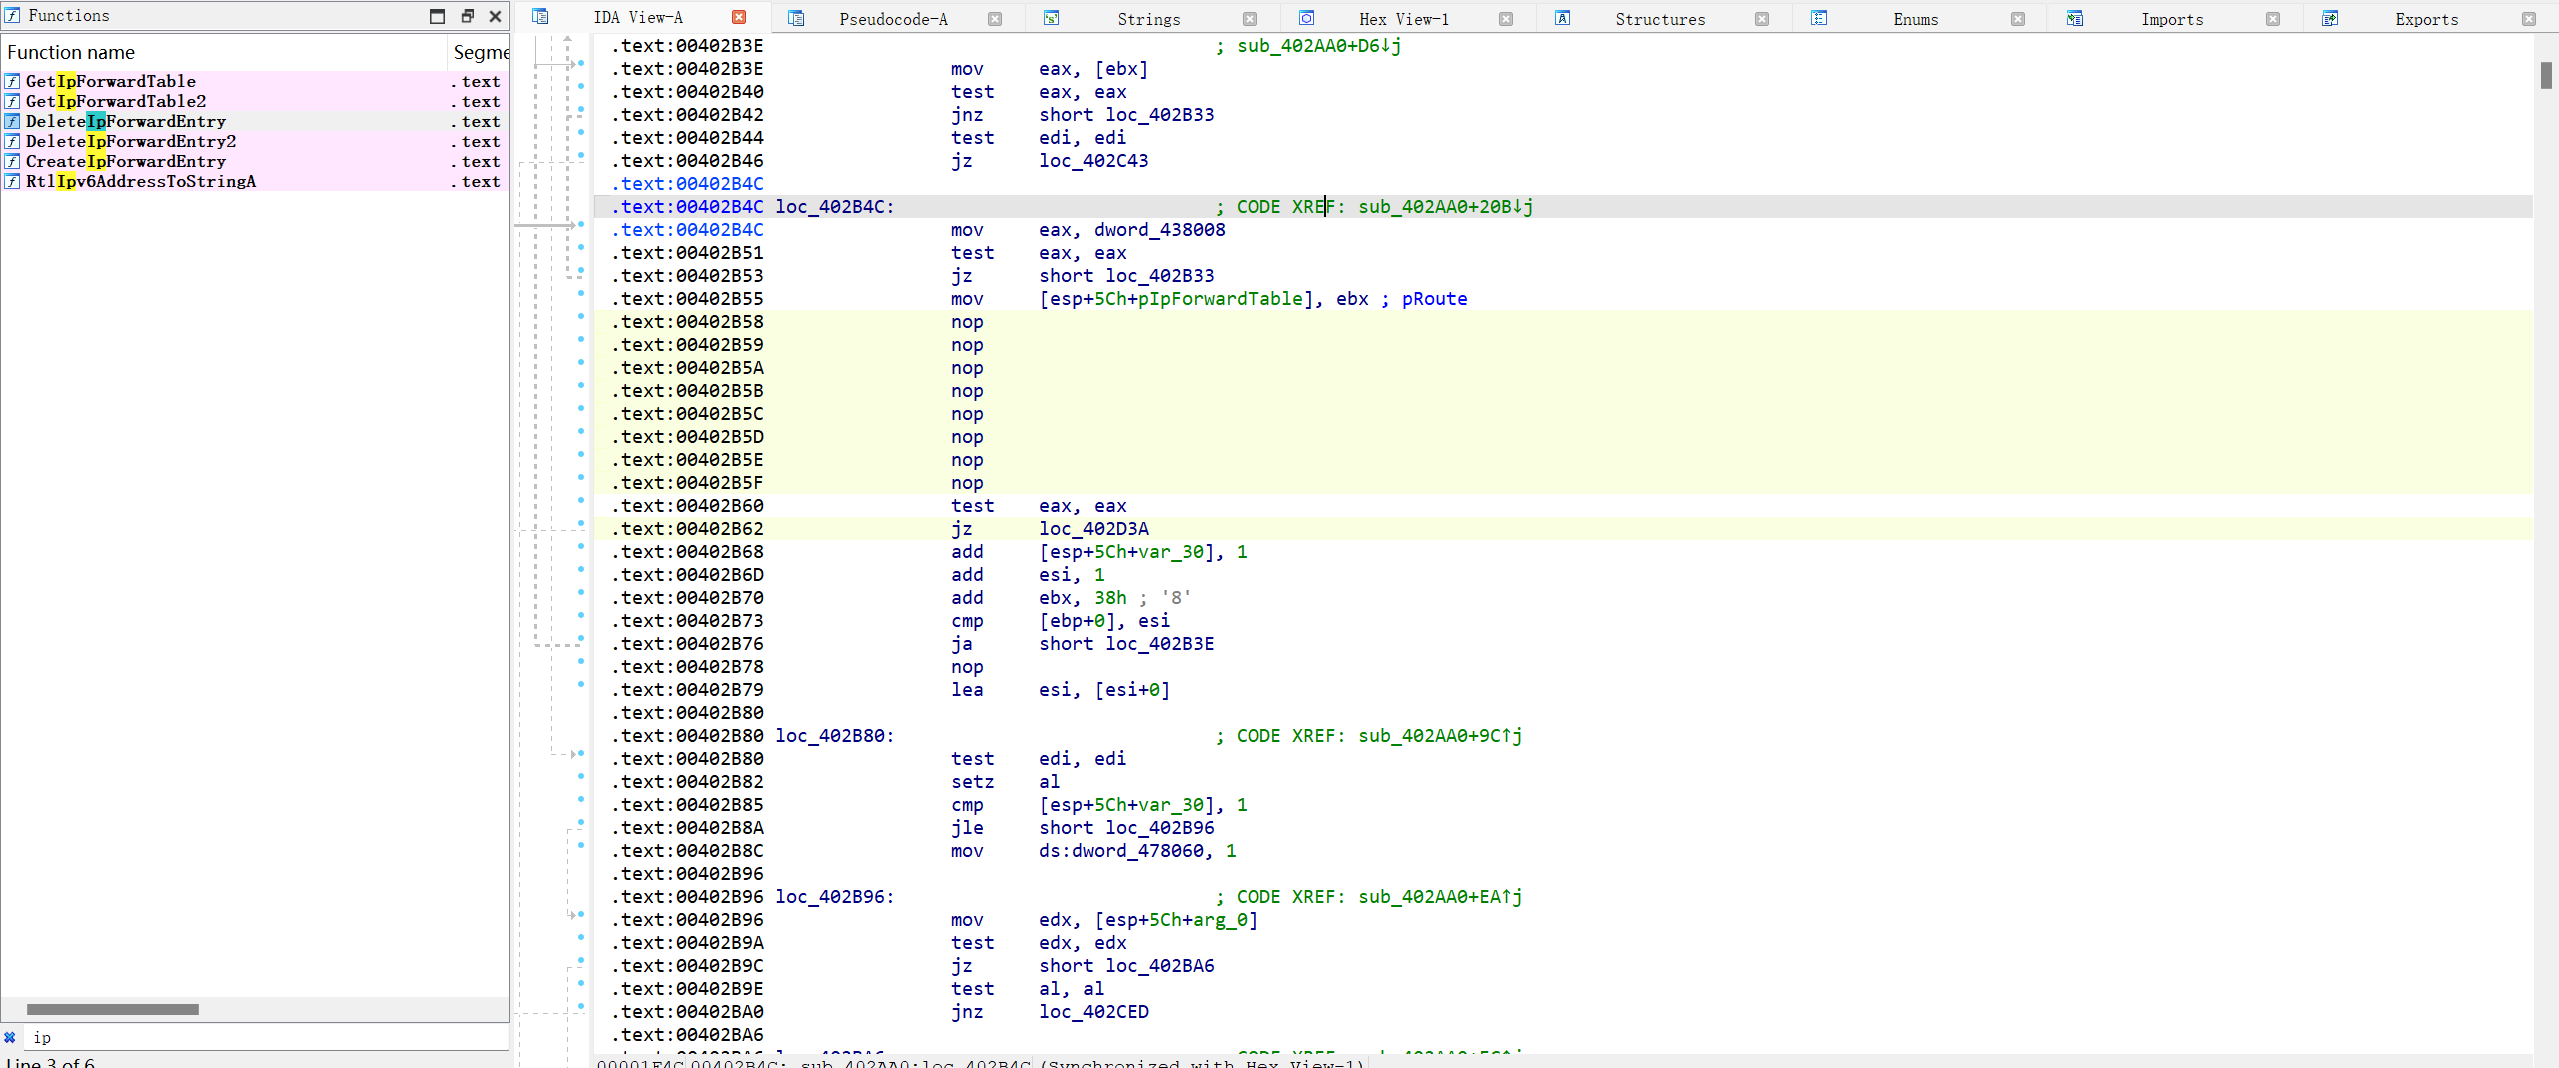2559x1068 pixels.
Task: Click loc_402B96 label definition
Action: pyautogui.click(x=835, y=897)
